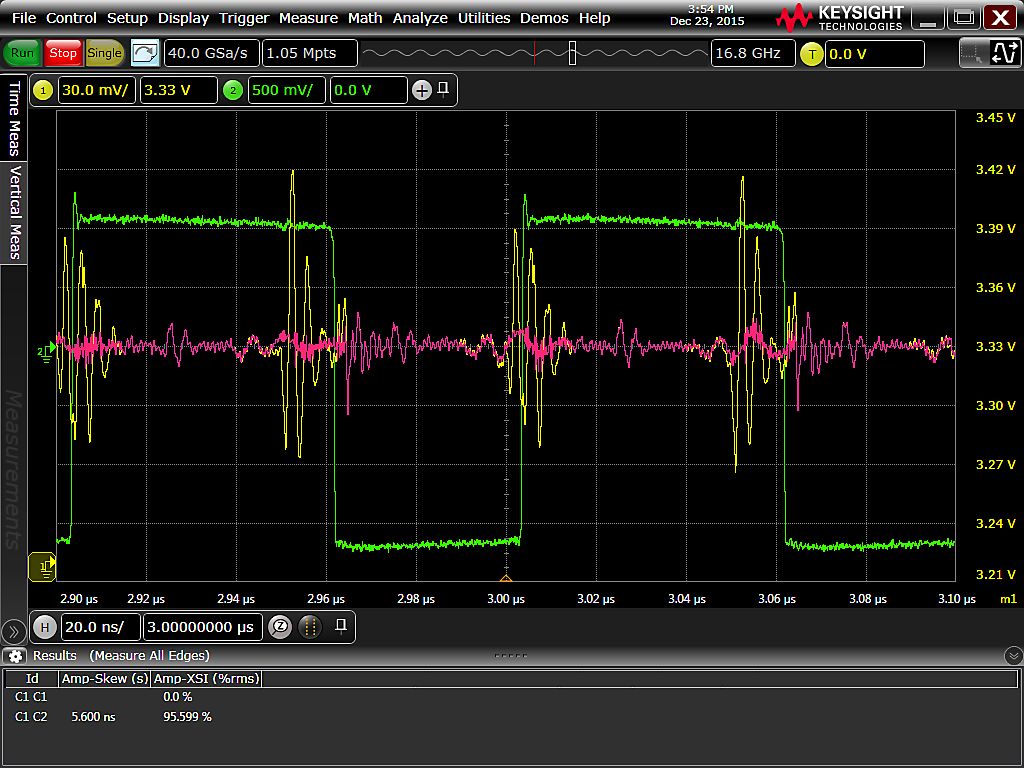1024x768 pixels.
Task: Open the Measure menu
Action: 308,18
